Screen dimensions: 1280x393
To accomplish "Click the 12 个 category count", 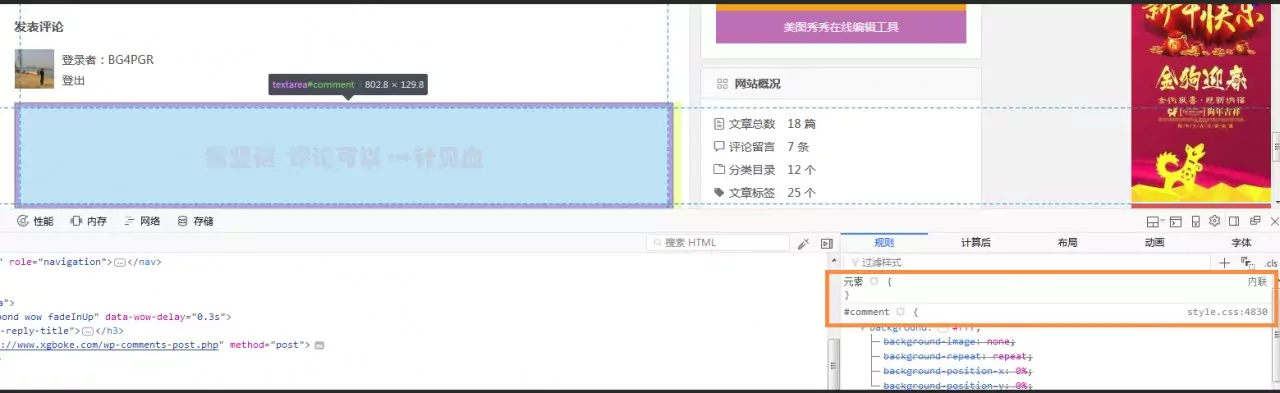I will (x=802, y=170).
